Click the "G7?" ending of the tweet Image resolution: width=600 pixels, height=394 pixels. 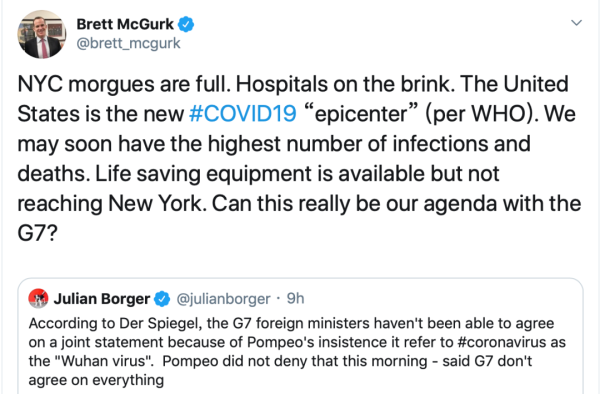pos(37,233)
